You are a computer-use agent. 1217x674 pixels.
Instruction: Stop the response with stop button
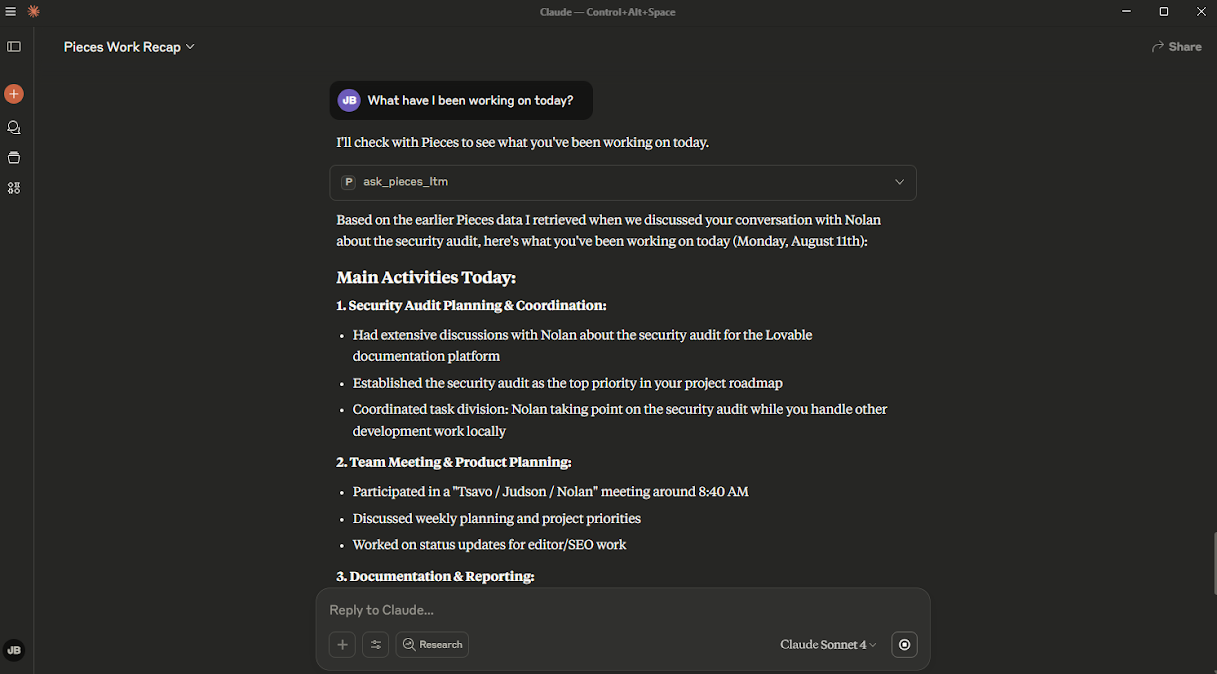(x=904, y=645)
